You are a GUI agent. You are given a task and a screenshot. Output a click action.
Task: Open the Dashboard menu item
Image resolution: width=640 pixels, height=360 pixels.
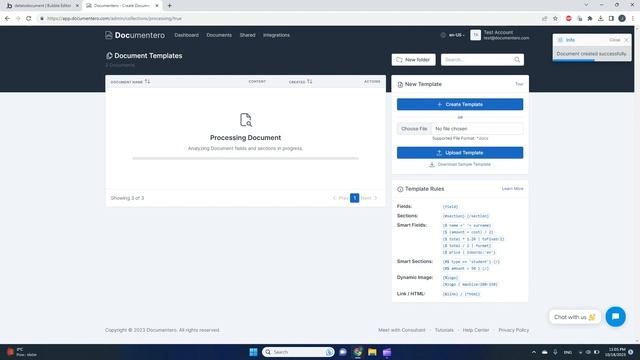pyautogui.click(x=187, y=35)
